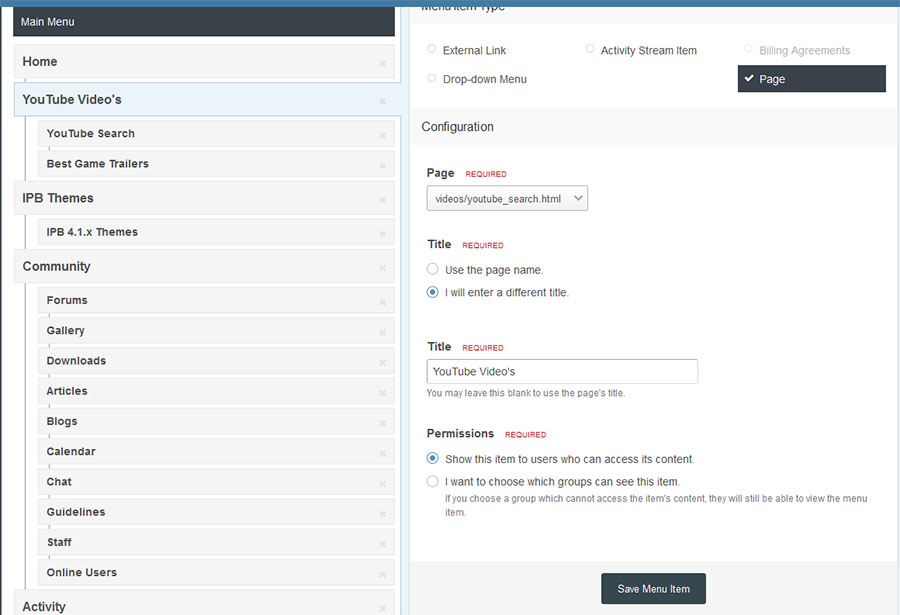
Task: Remove the IPB Themes item with its X icon
Action: [382, 200]
